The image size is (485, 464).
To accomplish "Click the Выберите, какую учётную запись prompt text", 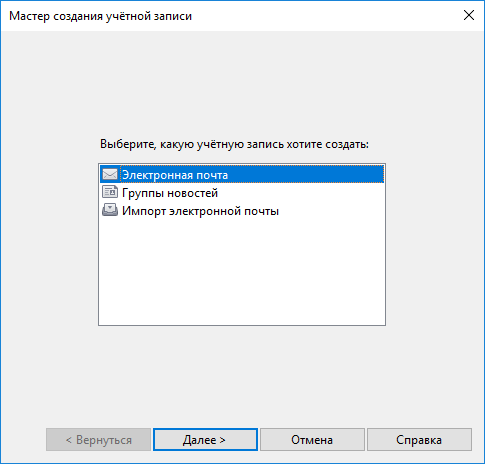I will (x=234, y=144).
